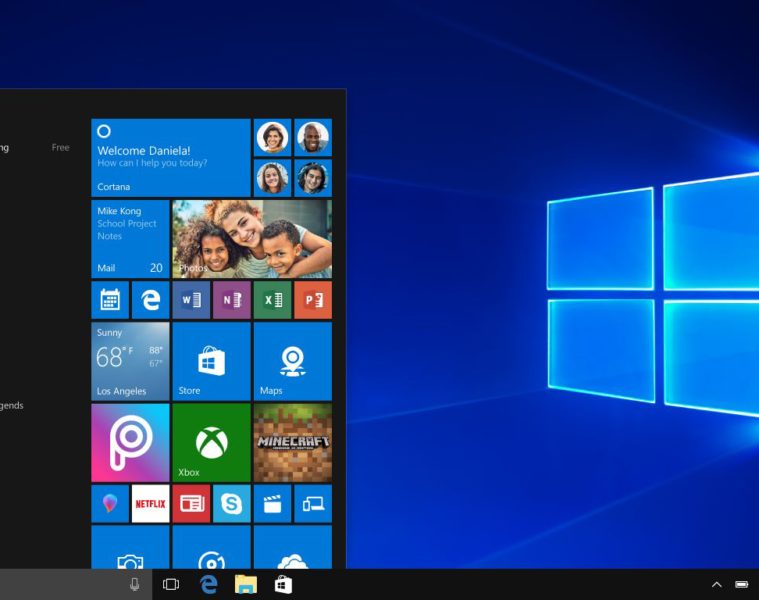Launch the Minecraft tile
Viewport: 759px width, 600px height.
[x=292, y=442]
